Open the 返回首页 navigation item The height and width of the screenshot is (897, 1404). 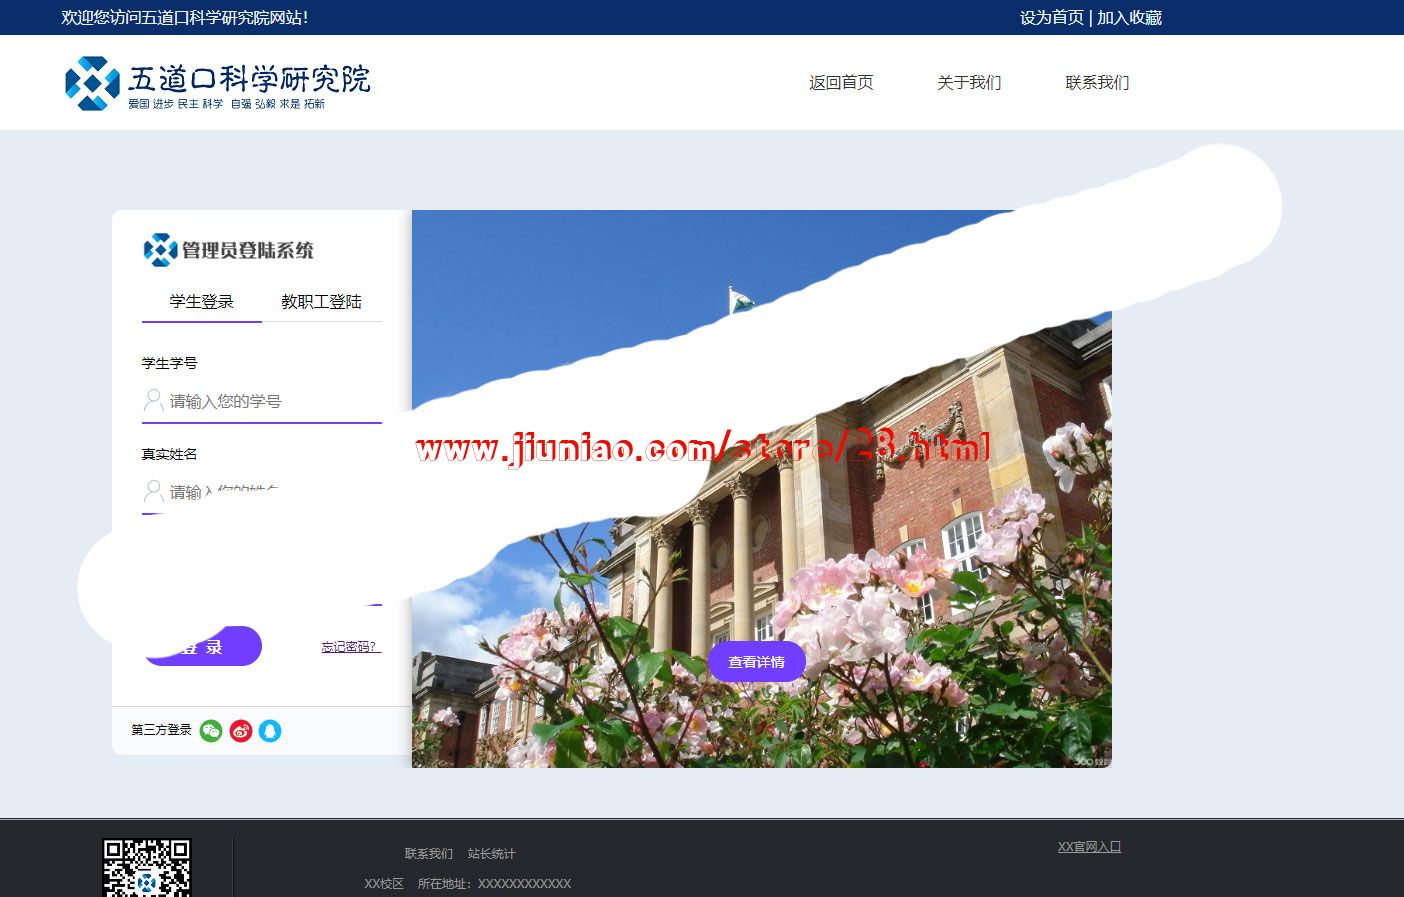[x=841, y=83]
